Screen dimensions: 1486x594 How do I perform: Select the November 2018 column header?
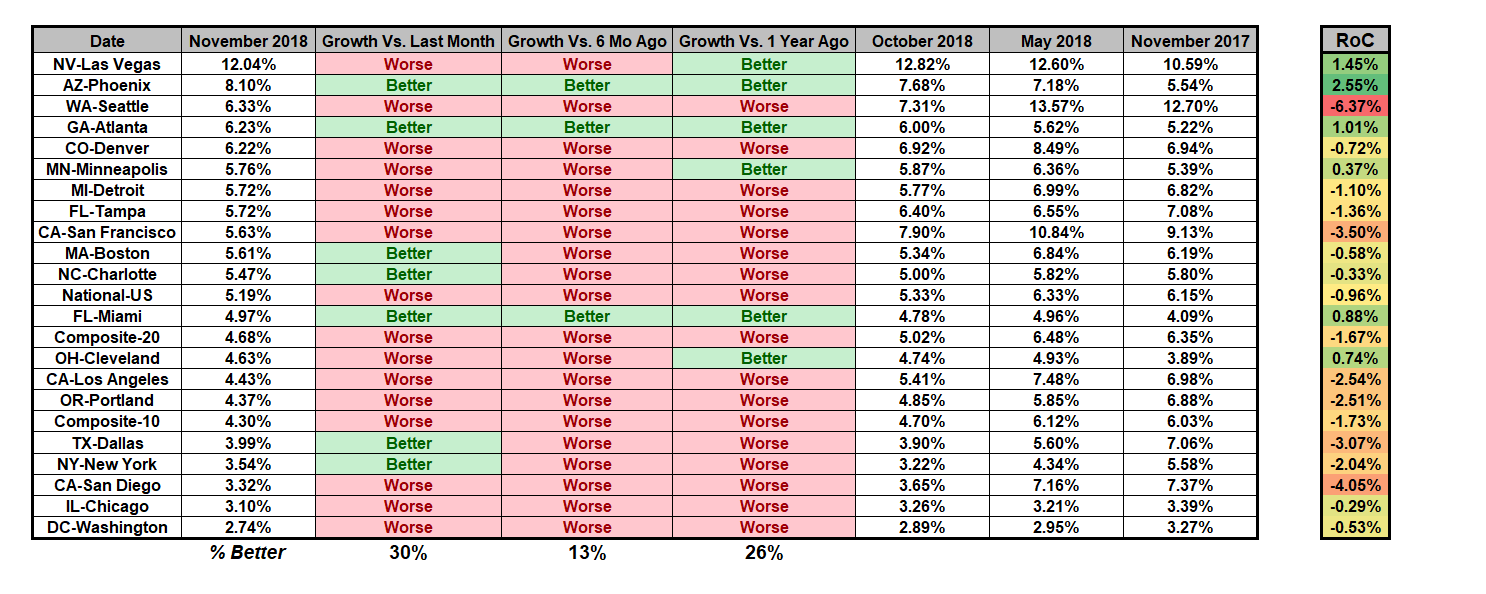[x=248, y=41]
